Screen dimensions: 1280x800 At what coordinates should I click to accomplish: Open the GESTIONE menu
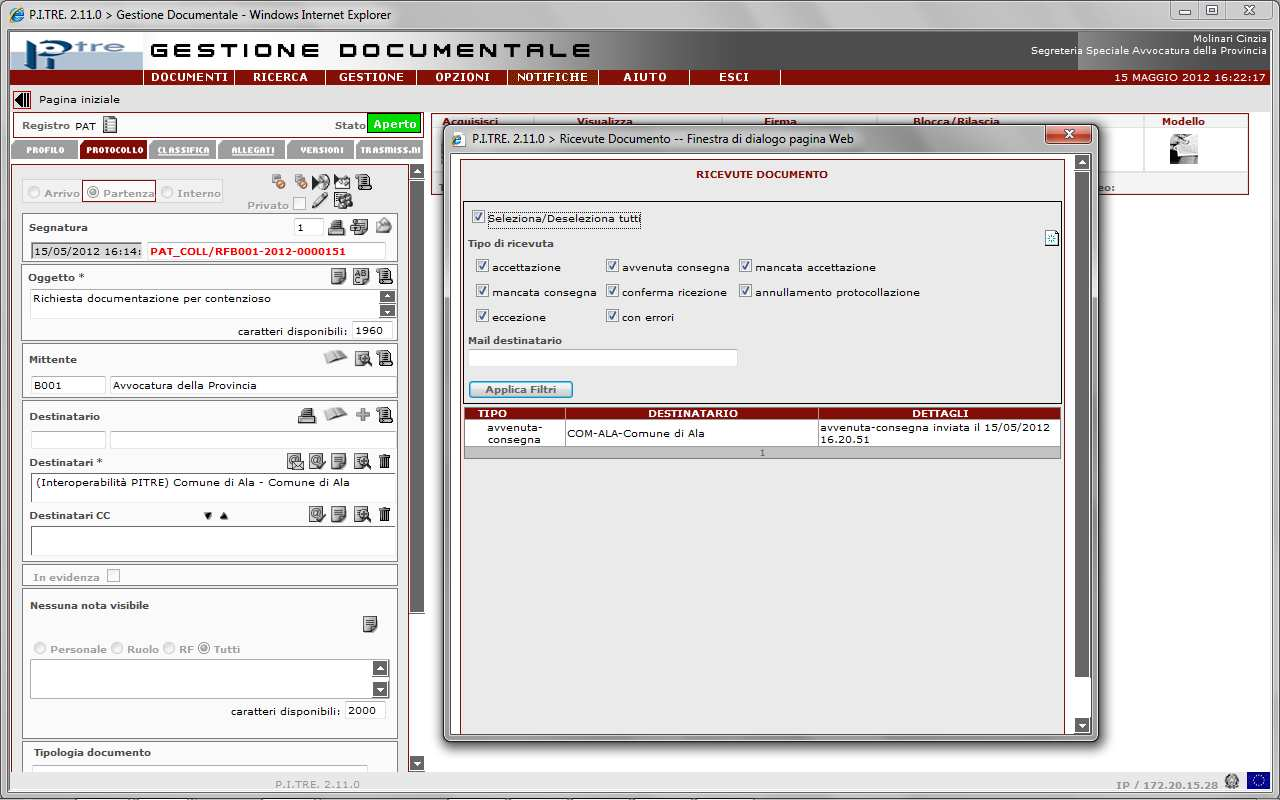point(371,77)
